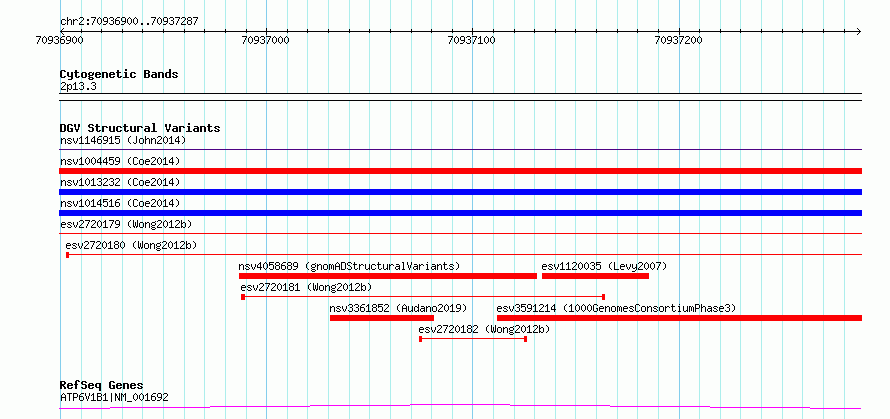Viewport: 890px width, 419px height.
Task: Click the blue nsv1014516 variant bar
Action: pyautogui.click(x=460, y=213)
